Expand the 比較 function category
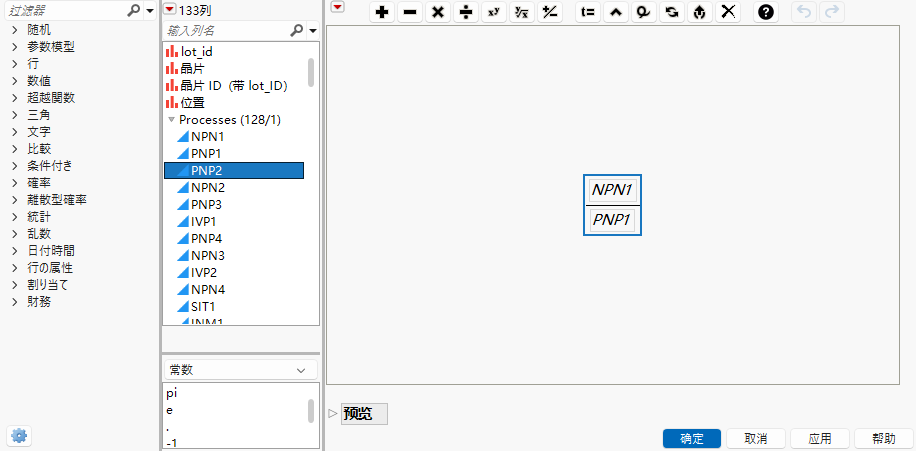Viewport: 916px width, 451px height. coord(15,149)
